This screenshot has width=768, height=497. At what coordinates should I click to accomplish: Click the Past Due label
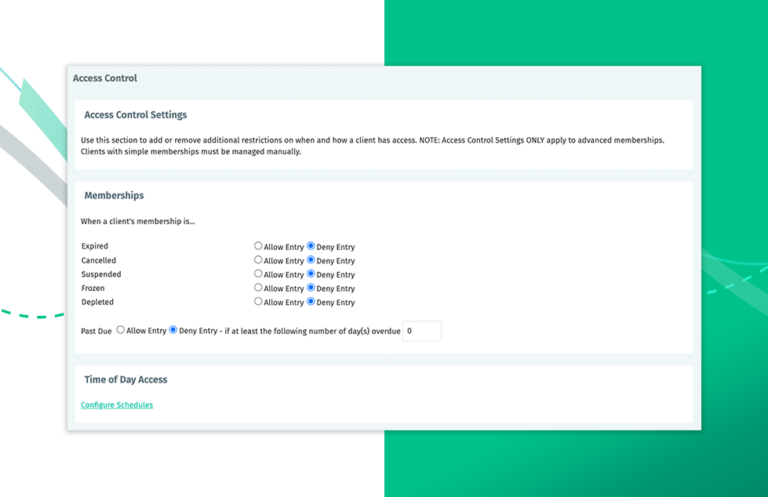tap(96, 330)
